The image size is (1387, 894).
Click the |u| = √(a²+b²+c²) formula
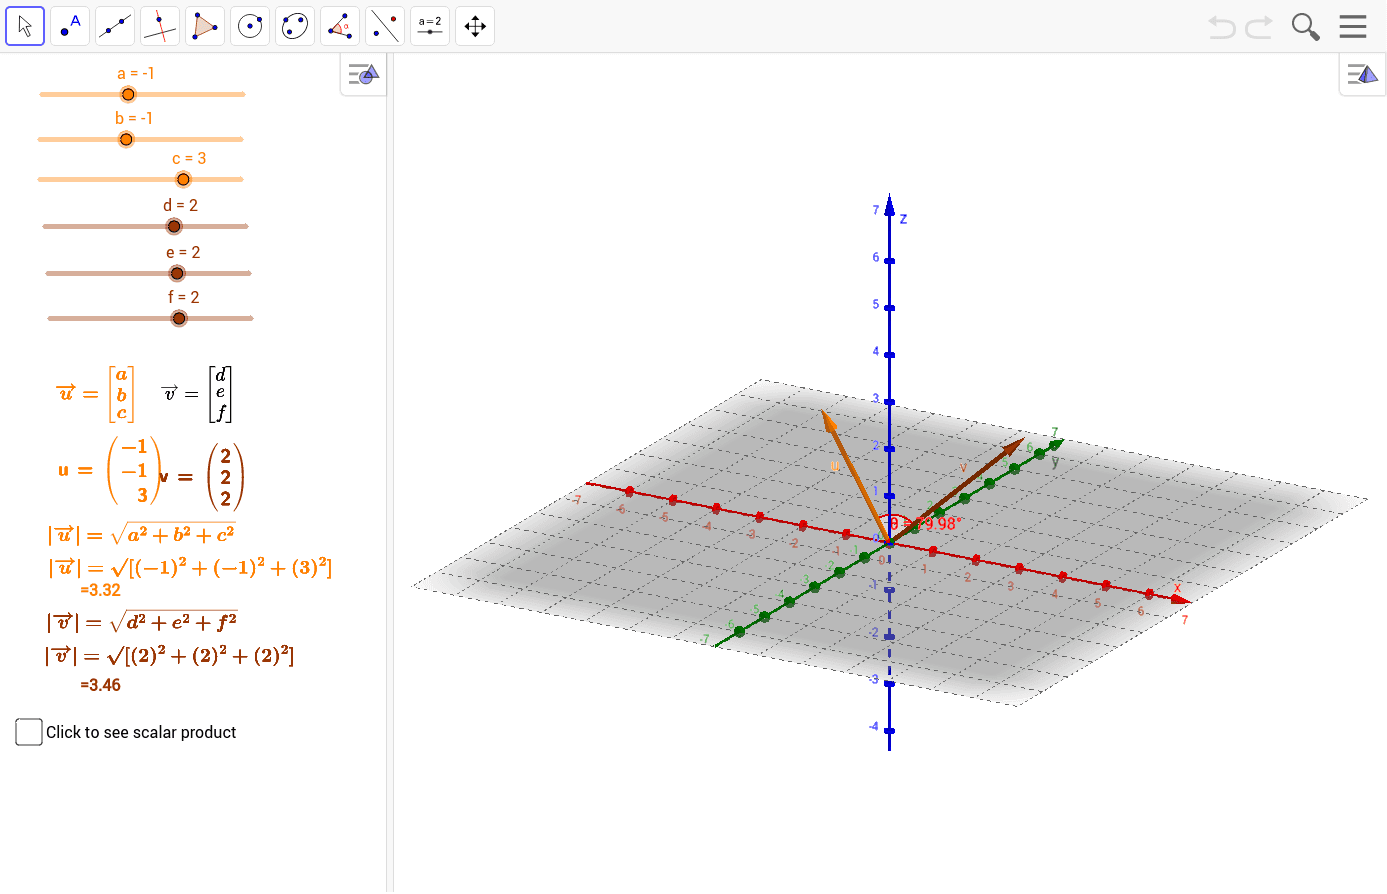[141, 534]
